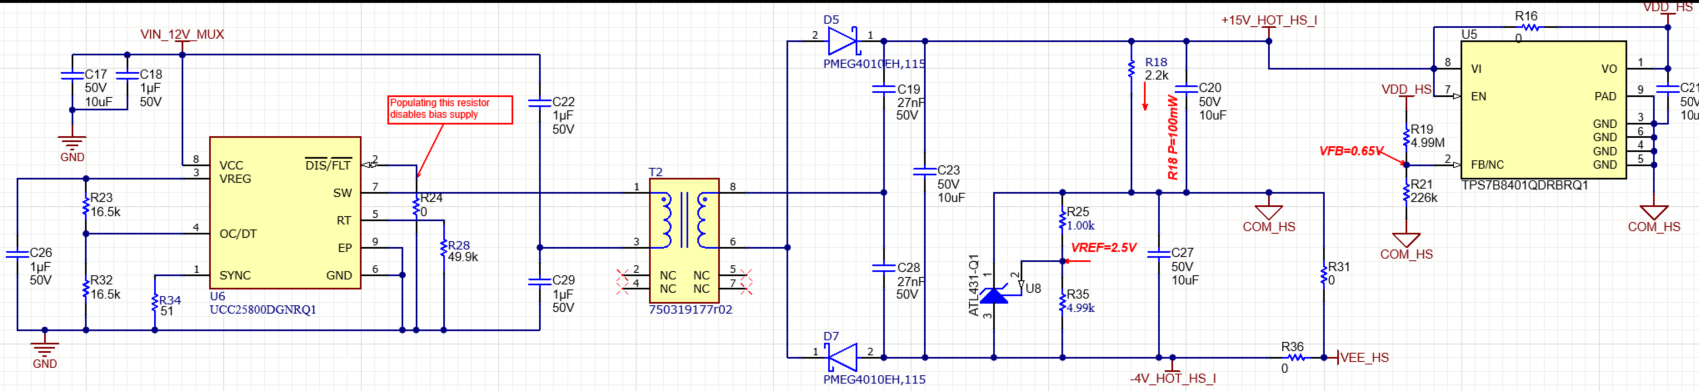Select the 226k value of R21
This screenshot has height=391, width=1699.
tap(1424, 198)
